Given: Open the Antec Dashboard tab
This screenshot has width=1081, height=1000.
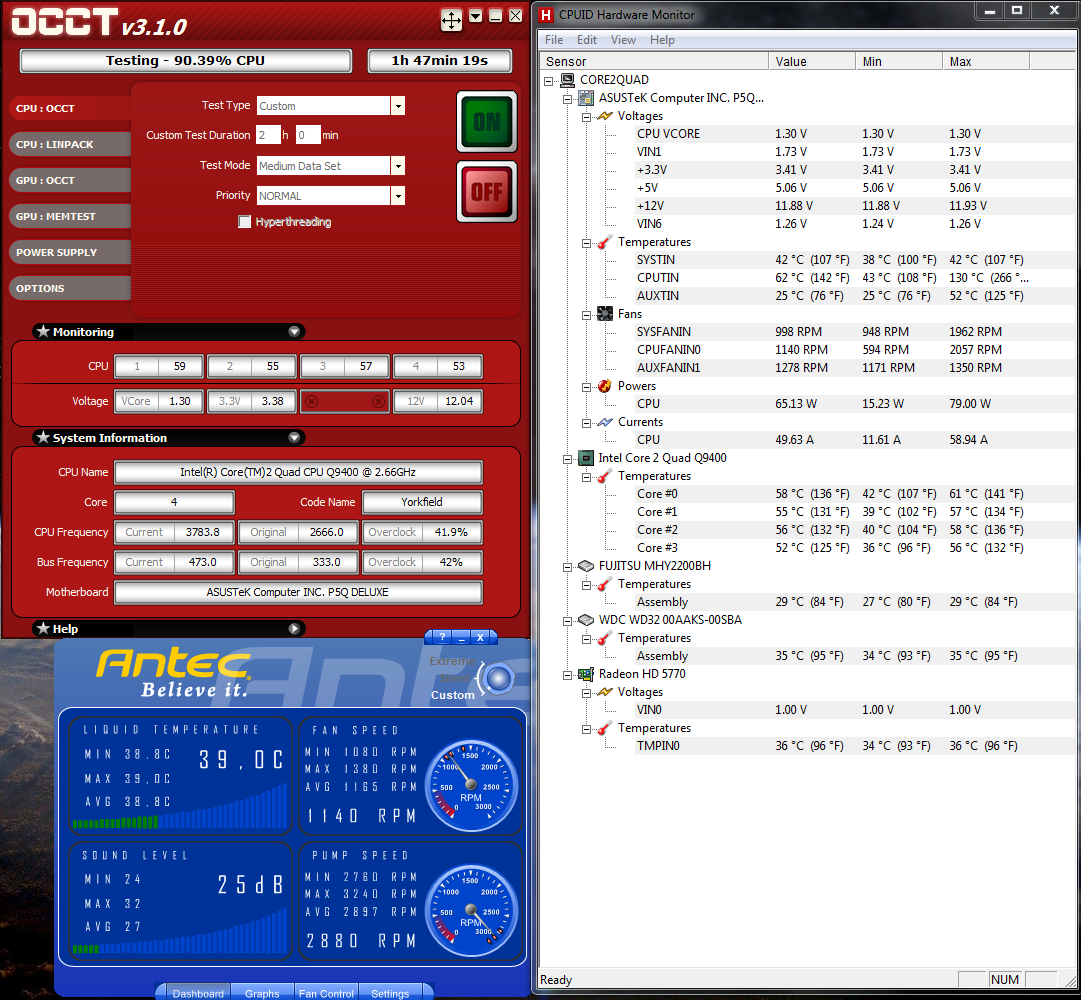Looking at the screenshot, I should point(198,993).
